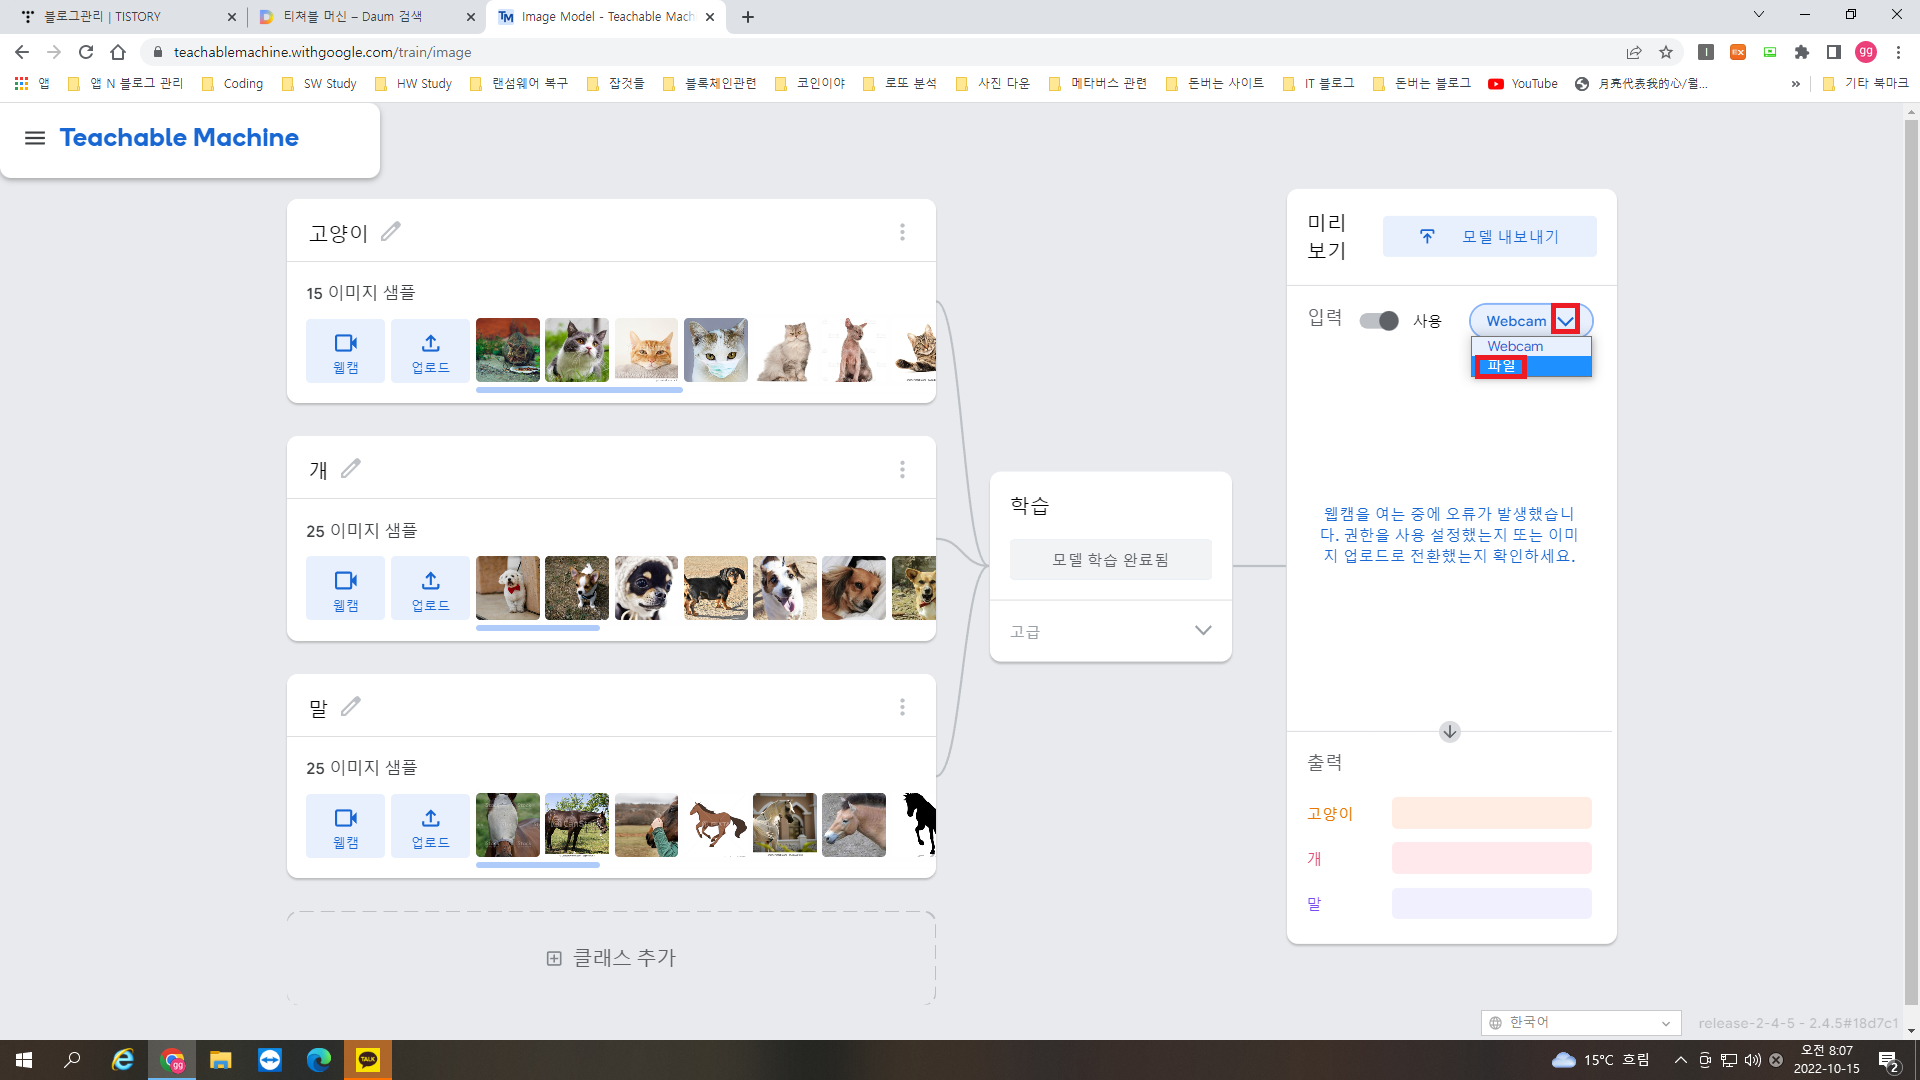Click the 업로드 button in 개 class

click(x=430, y=589)
